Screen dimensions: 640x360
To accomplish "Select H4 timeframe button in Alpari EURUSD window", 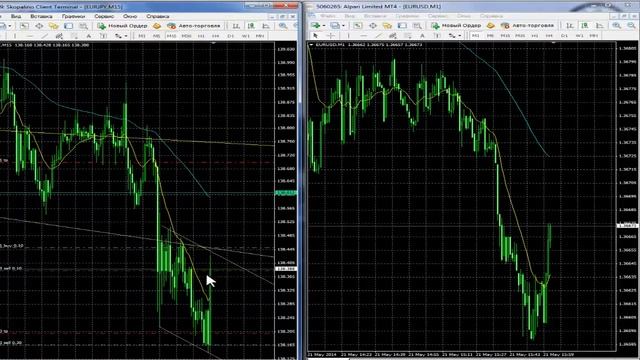I will [x=549, y=36].
